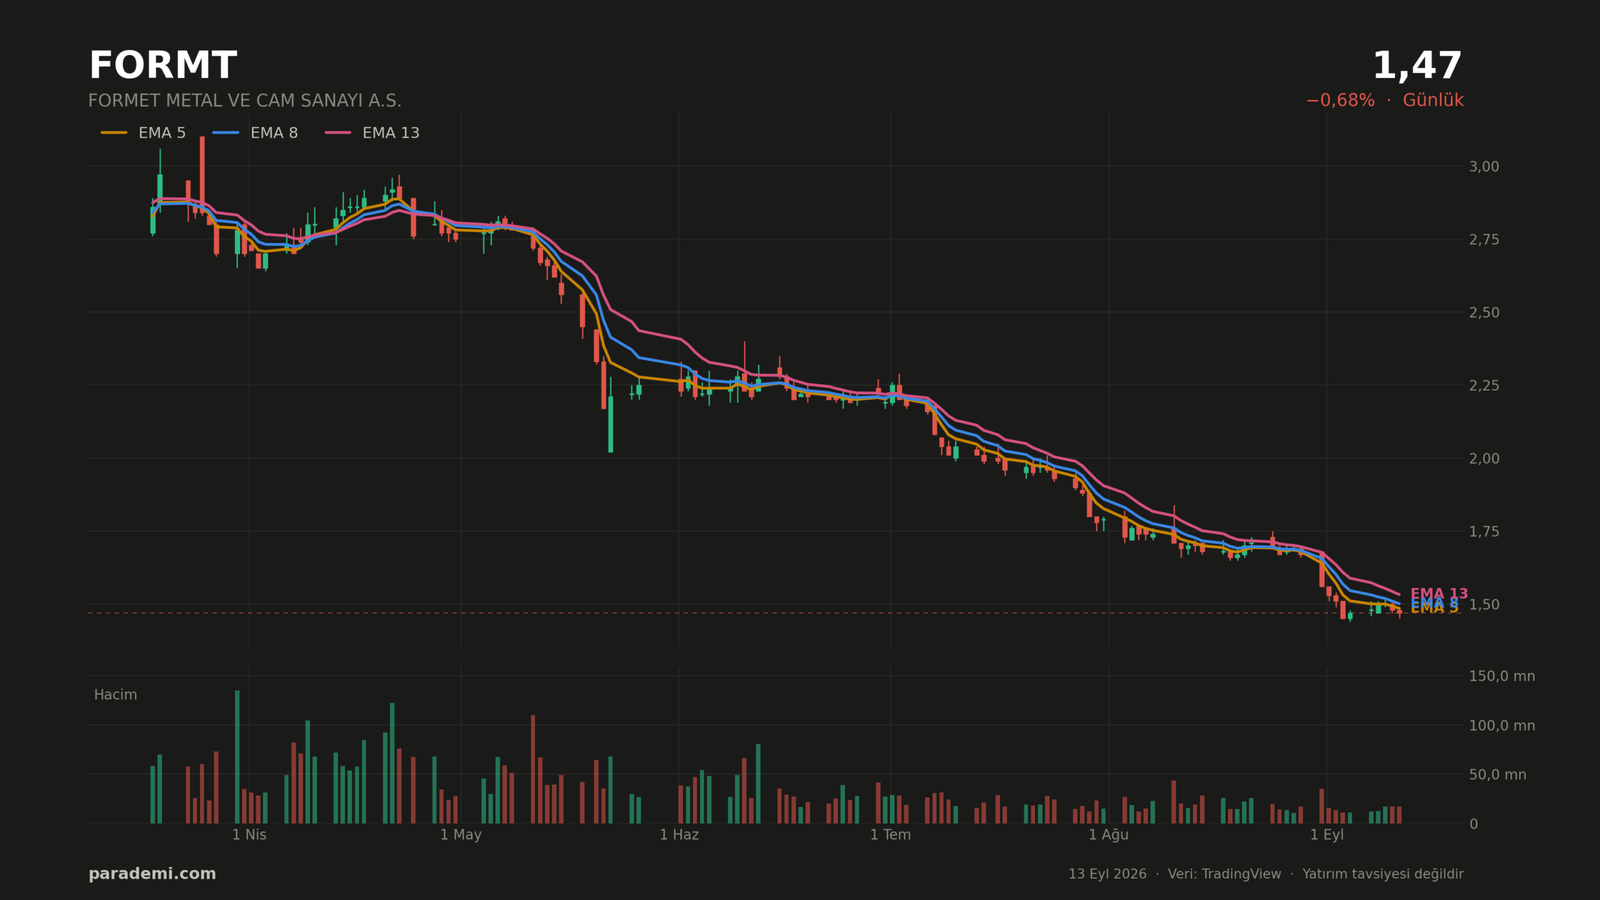Click the Veri: TradingView source credit

(1224, 874)
